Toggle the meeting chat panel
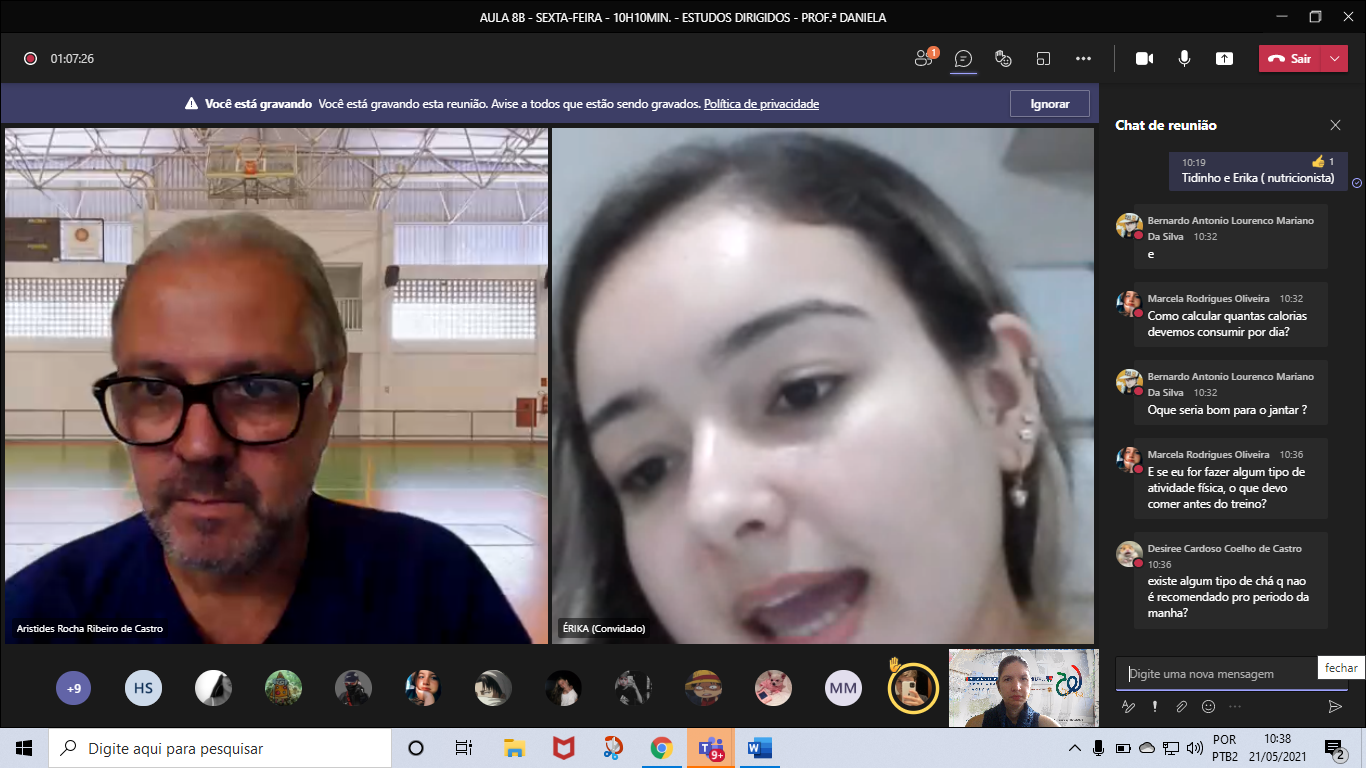Viewport: 1366px width, 768px height. [963, 59]
